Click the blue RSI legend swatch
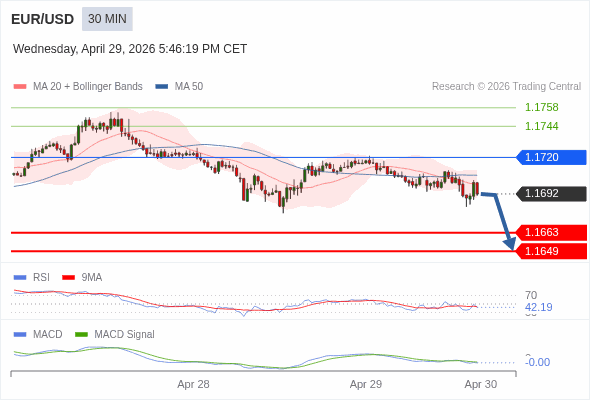 point(20,278)
